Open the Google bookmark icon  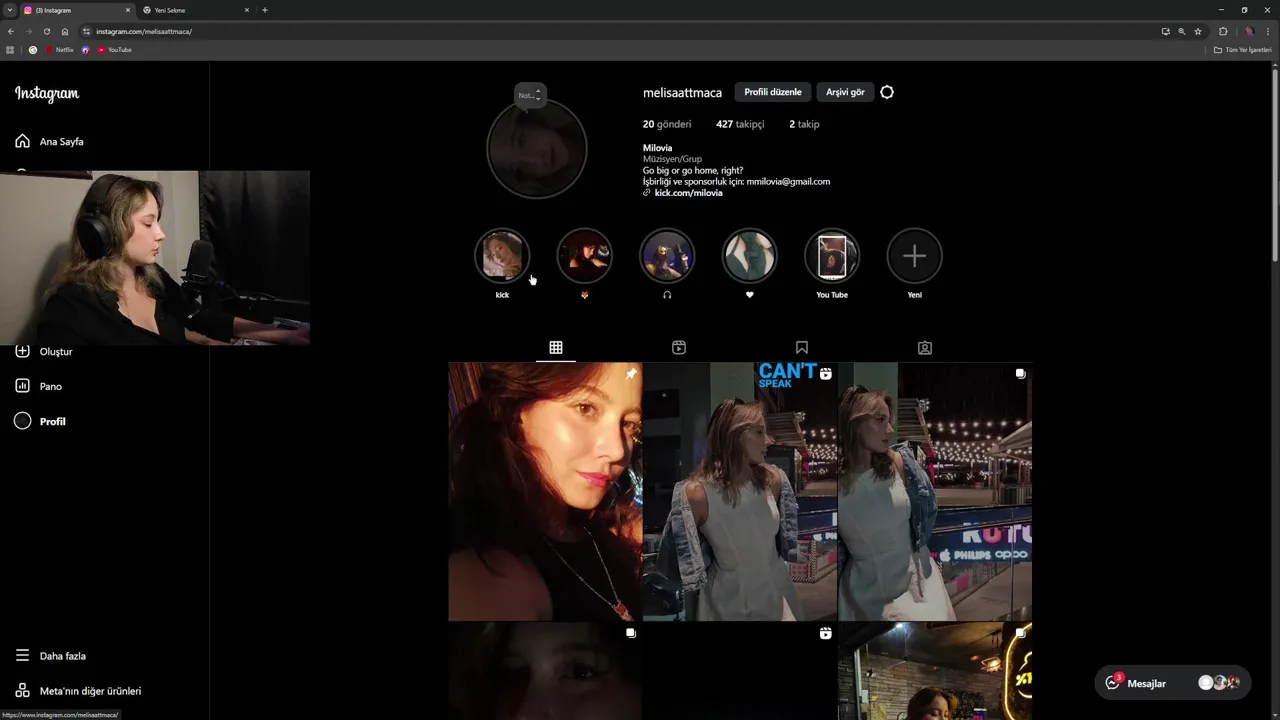[x=33, y=50]
